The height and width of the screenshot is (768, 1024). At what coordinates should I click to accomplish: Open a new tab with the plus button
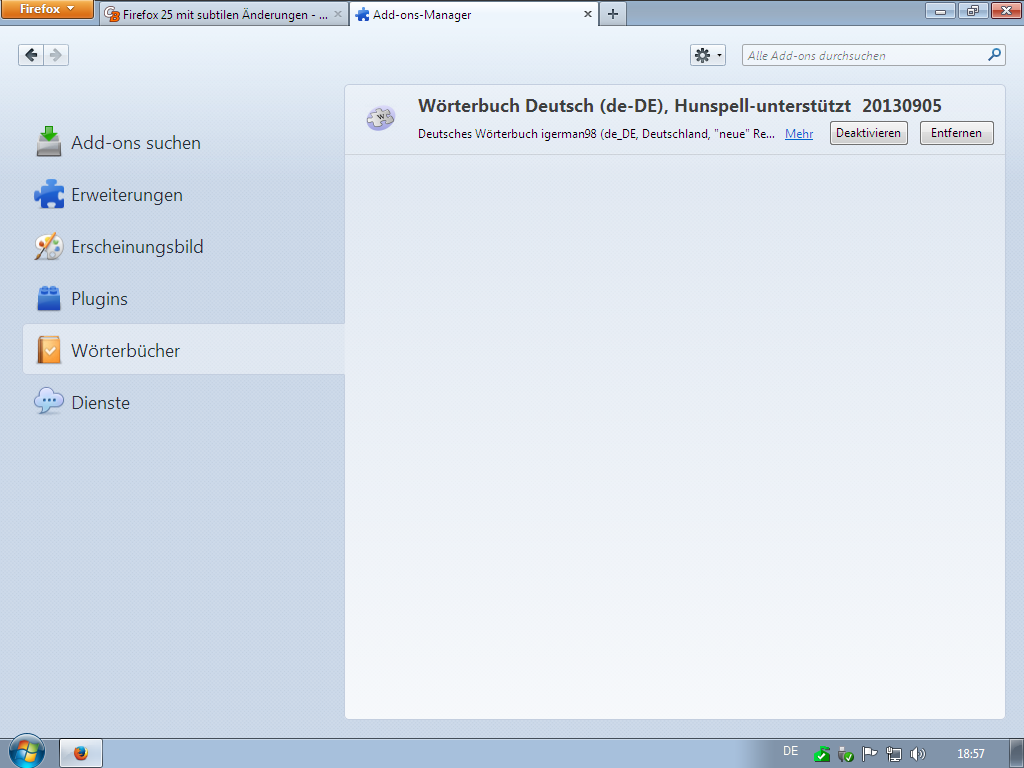coord(613,14)
